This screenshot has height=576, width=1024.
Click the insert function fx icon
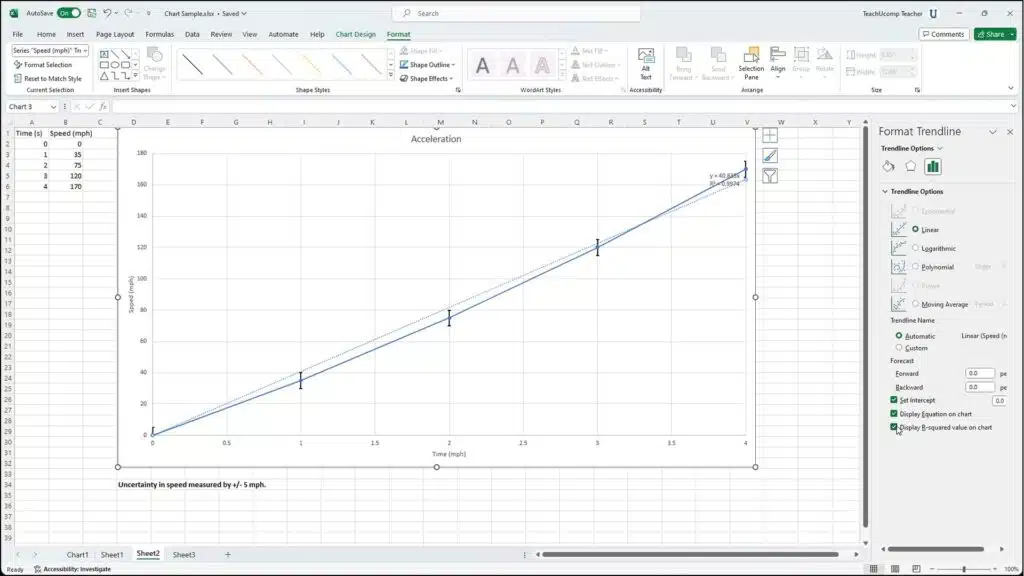point(103,106)
